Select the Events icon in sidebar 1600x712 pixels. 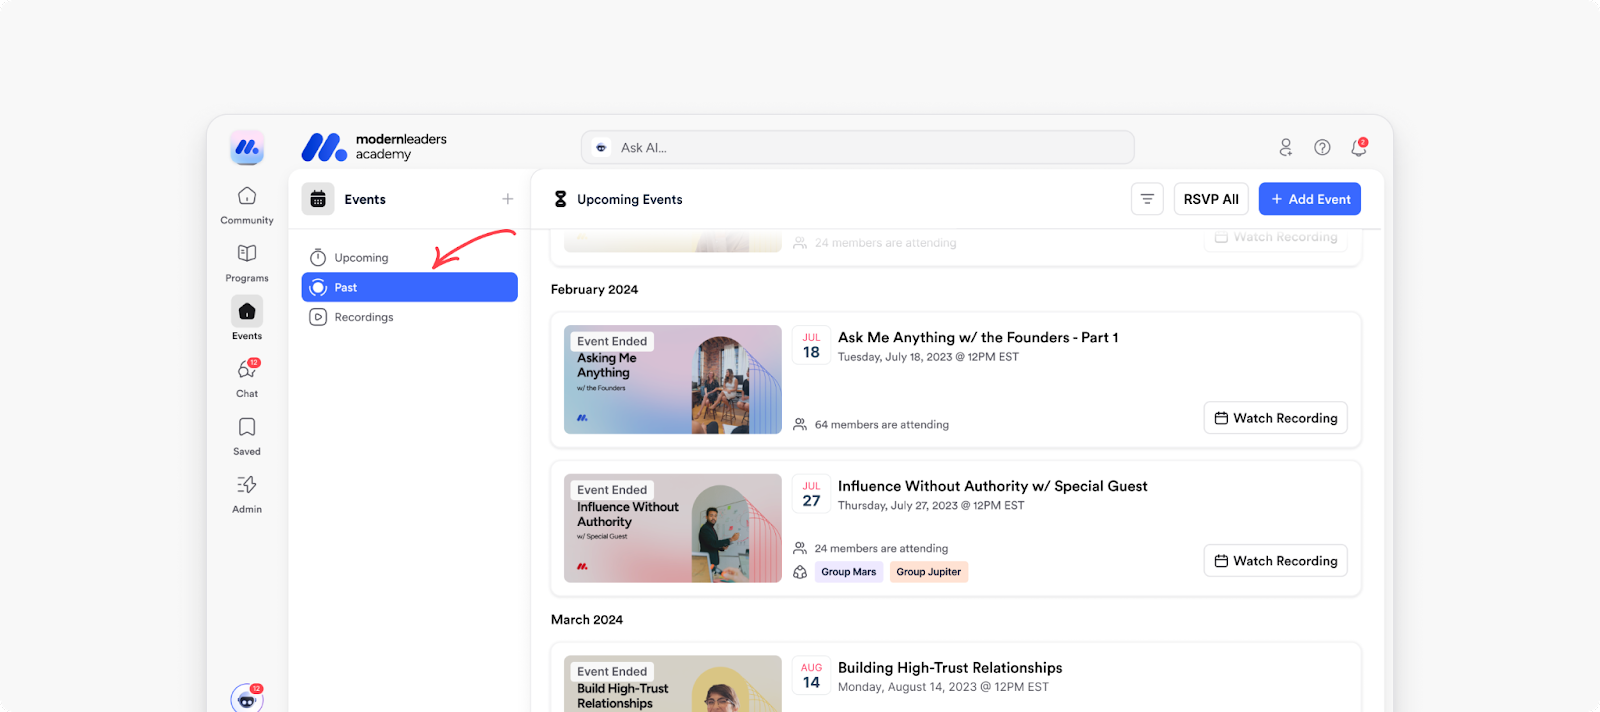247,312
